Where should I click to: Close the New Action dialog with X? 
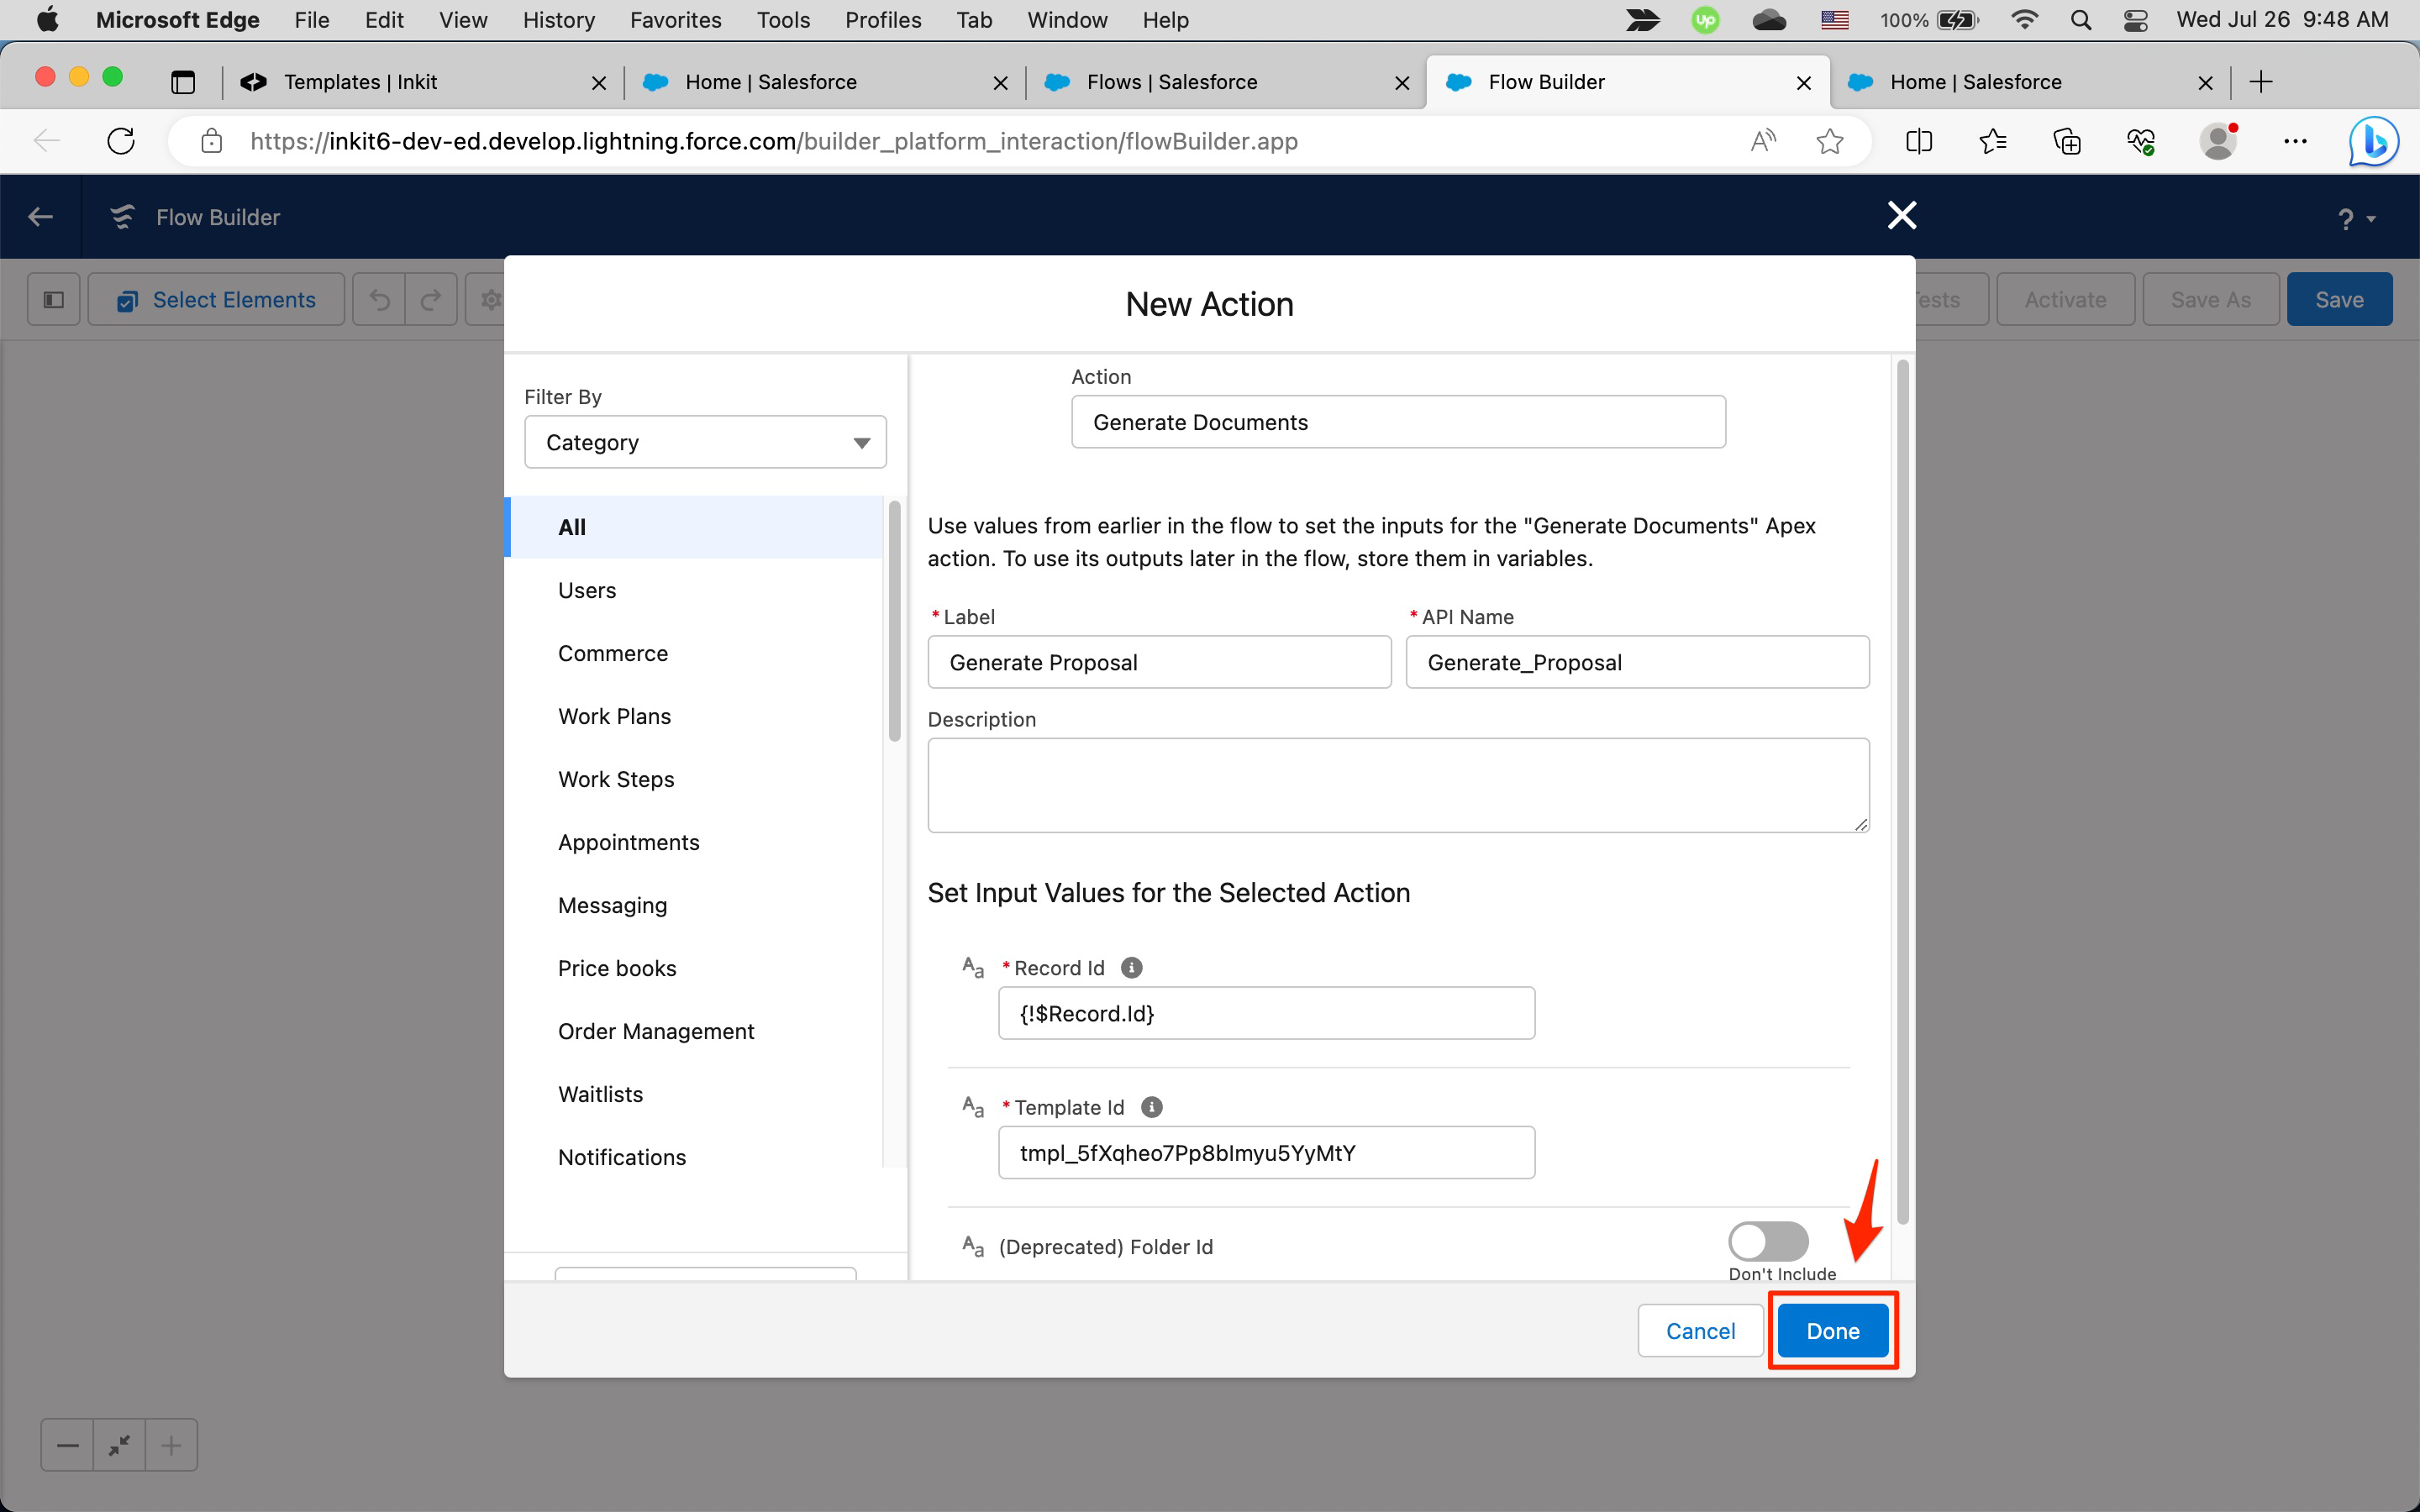(x=1901, y=215)
